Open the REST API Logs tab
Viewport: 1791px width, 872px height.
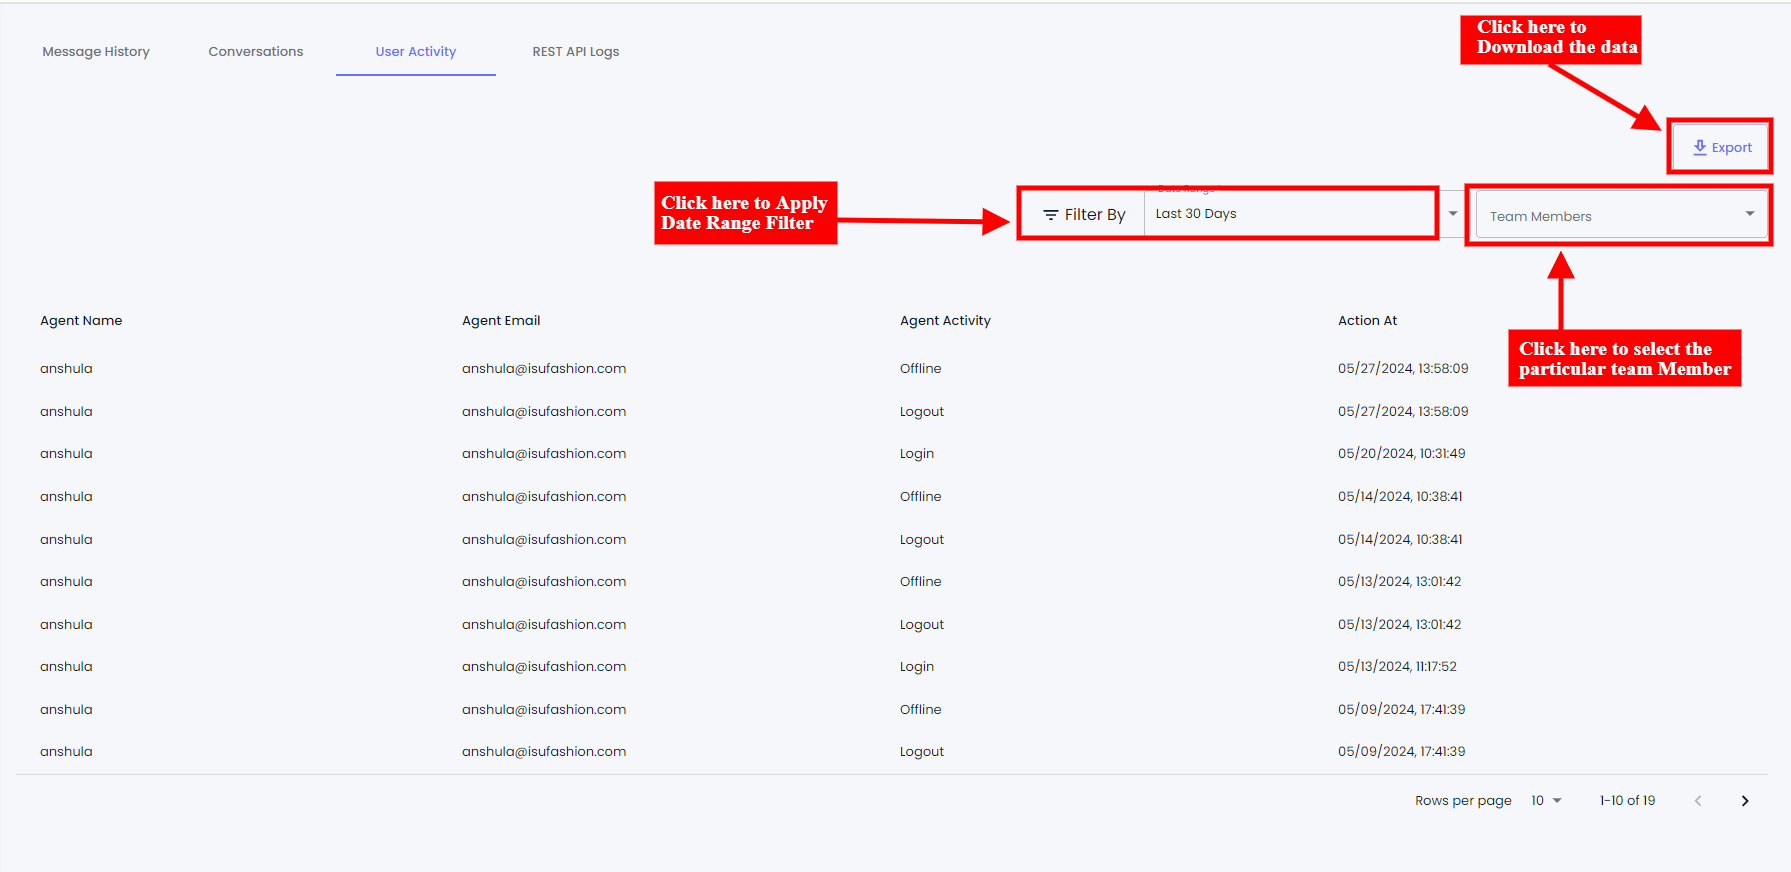tap(575, 52)
